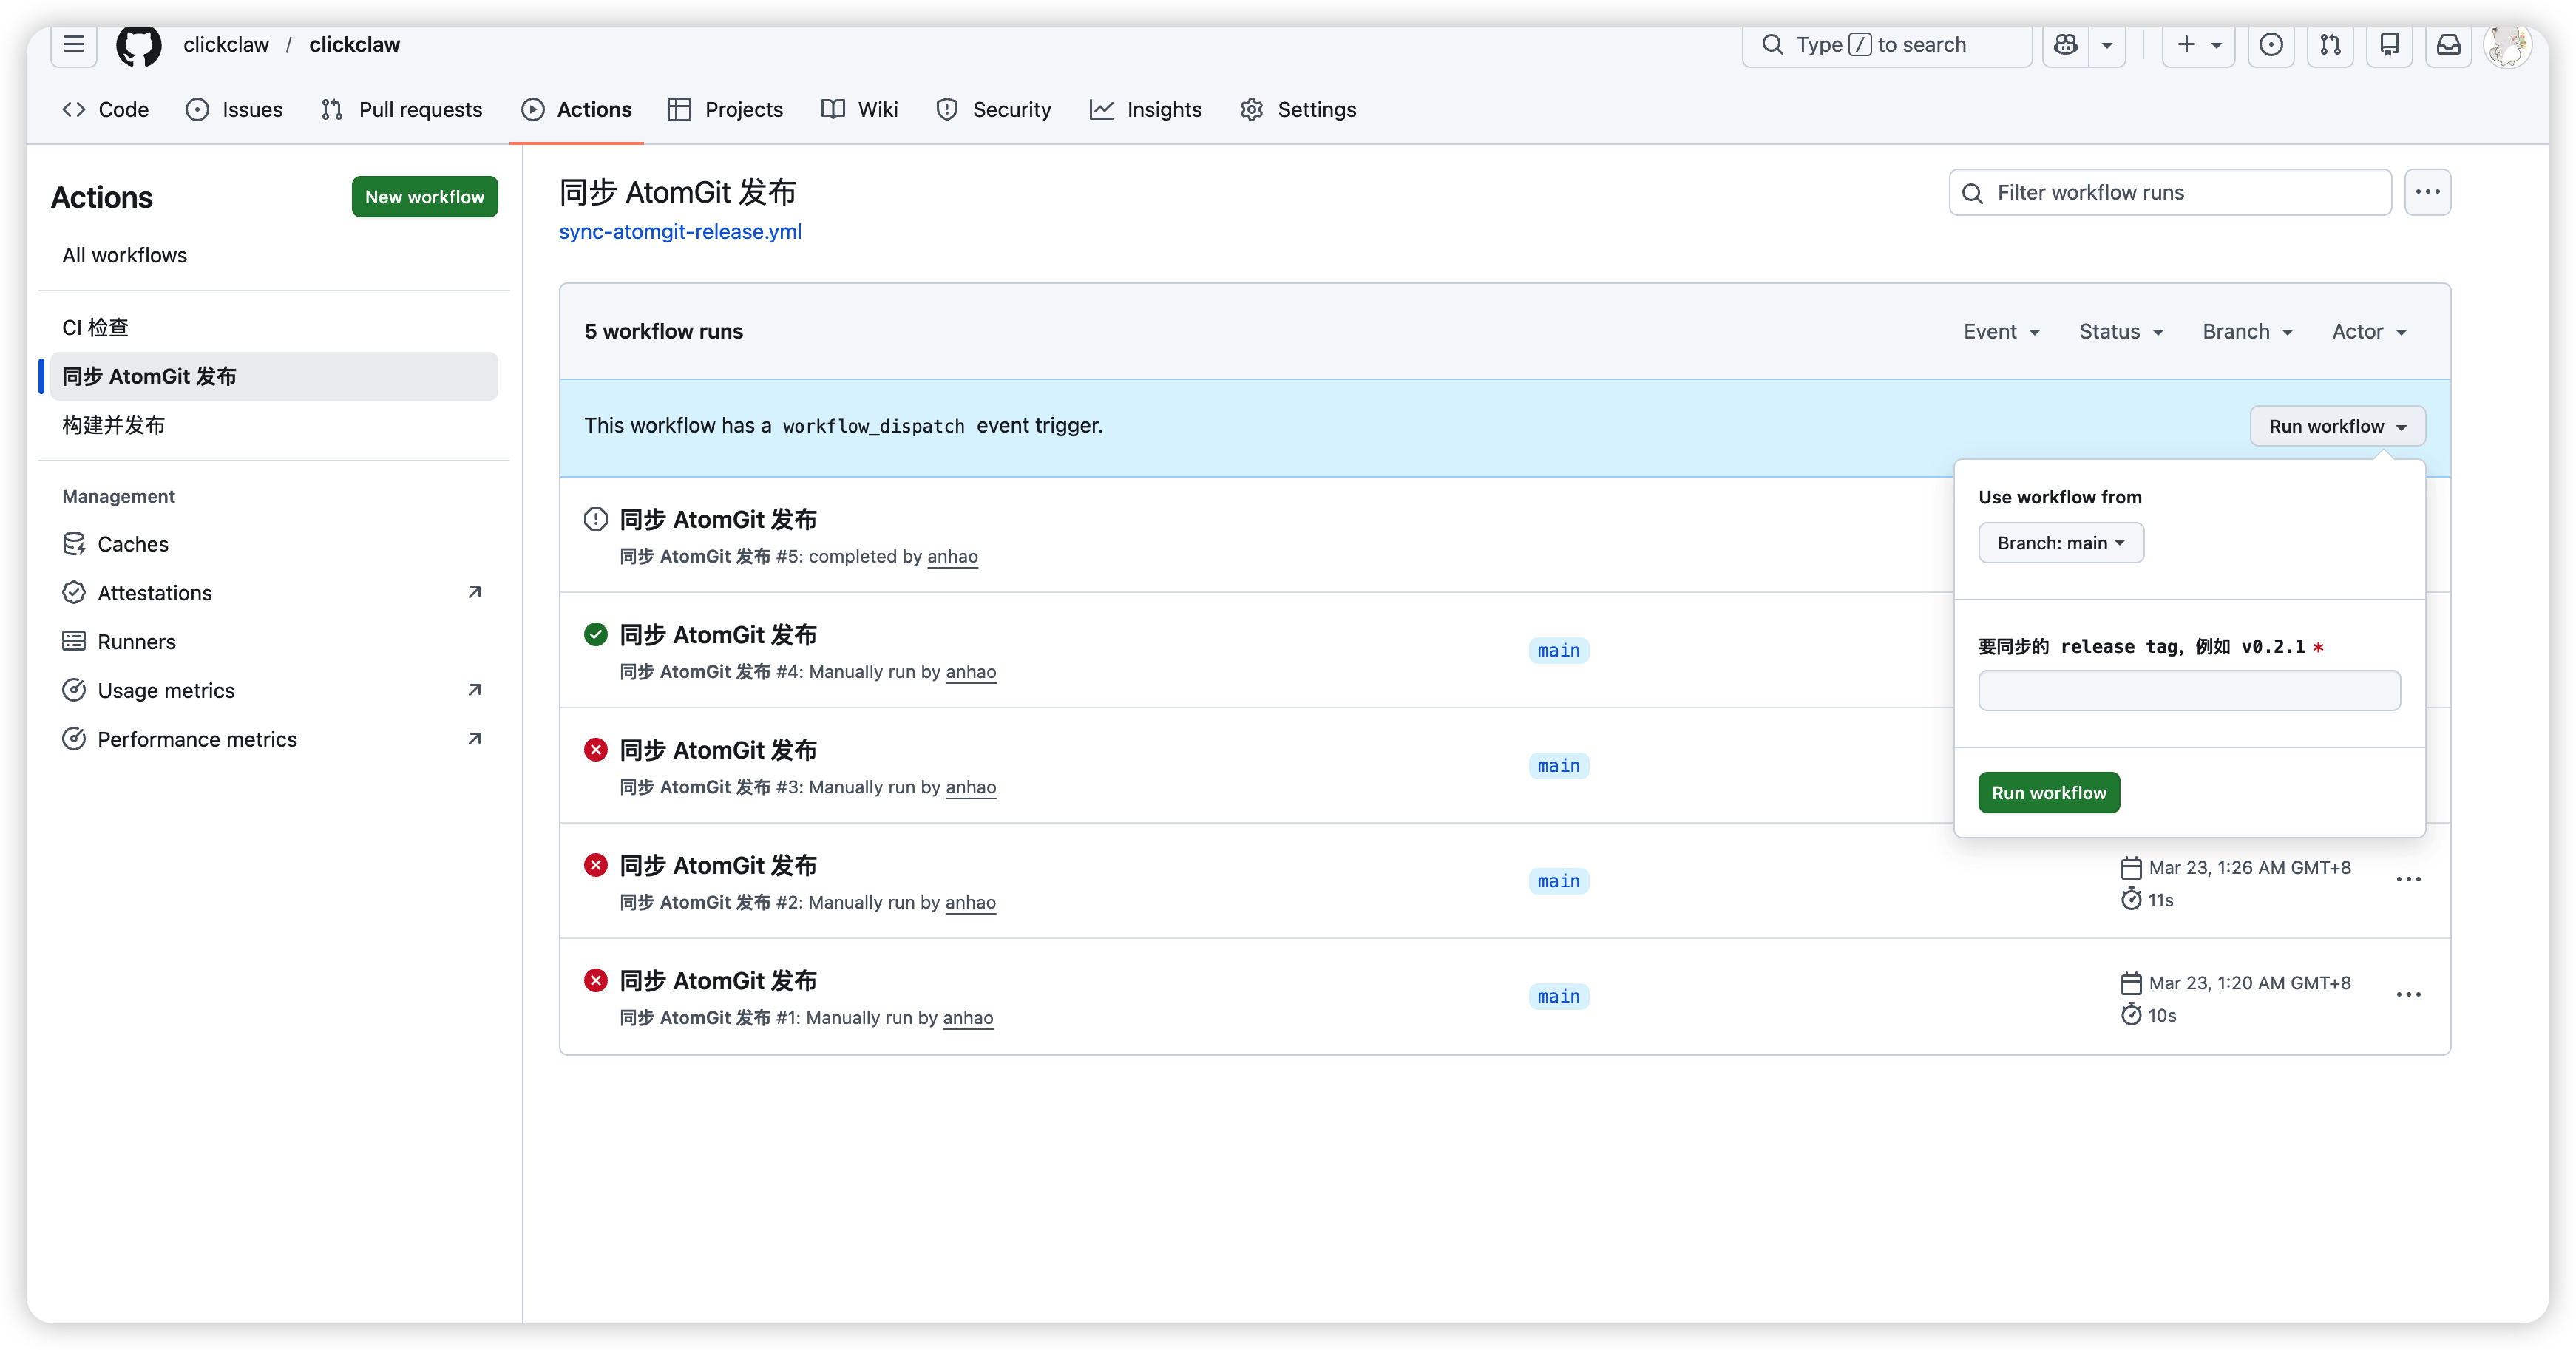The image size is (2576, 1350).
Task: Open three-dot menu for run #1
Action: 2408,995
